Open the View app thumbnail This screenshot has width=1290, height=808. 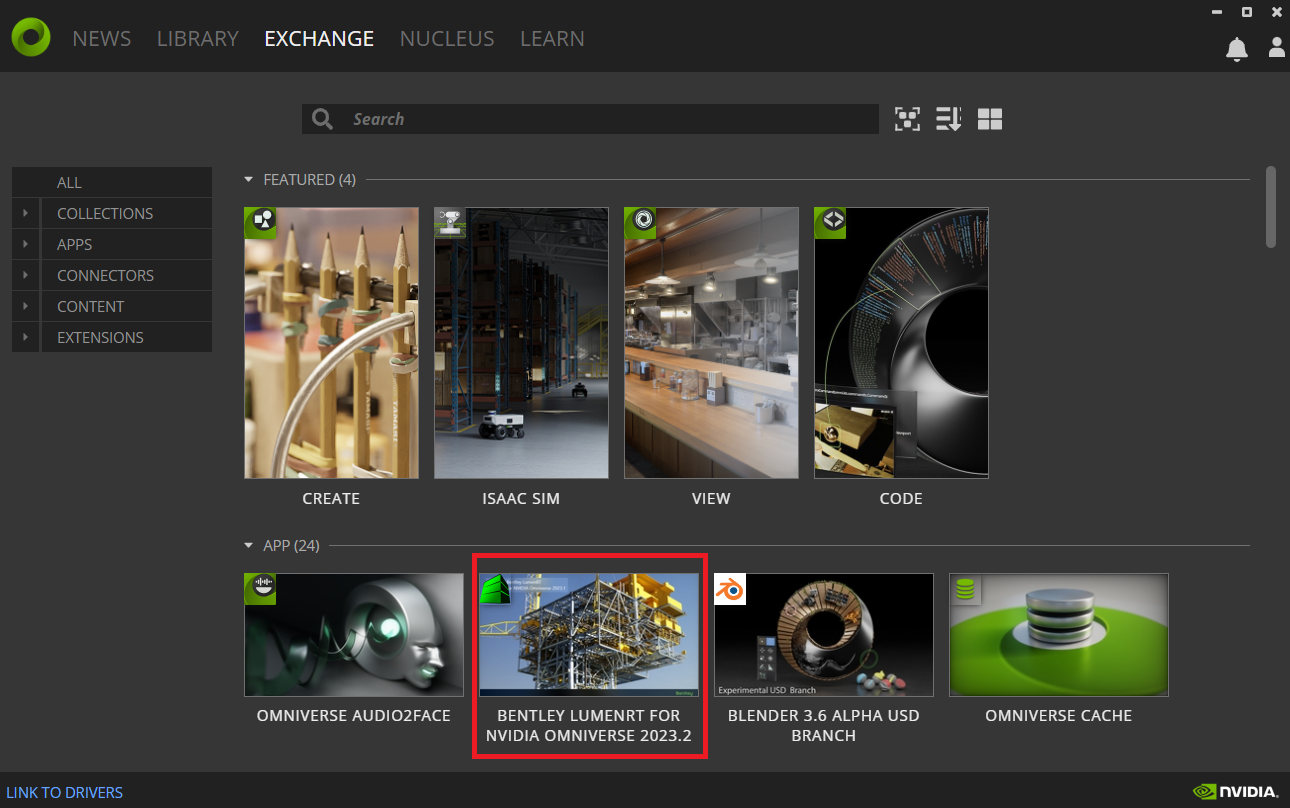pyautogui.click(x=711, y=343)
